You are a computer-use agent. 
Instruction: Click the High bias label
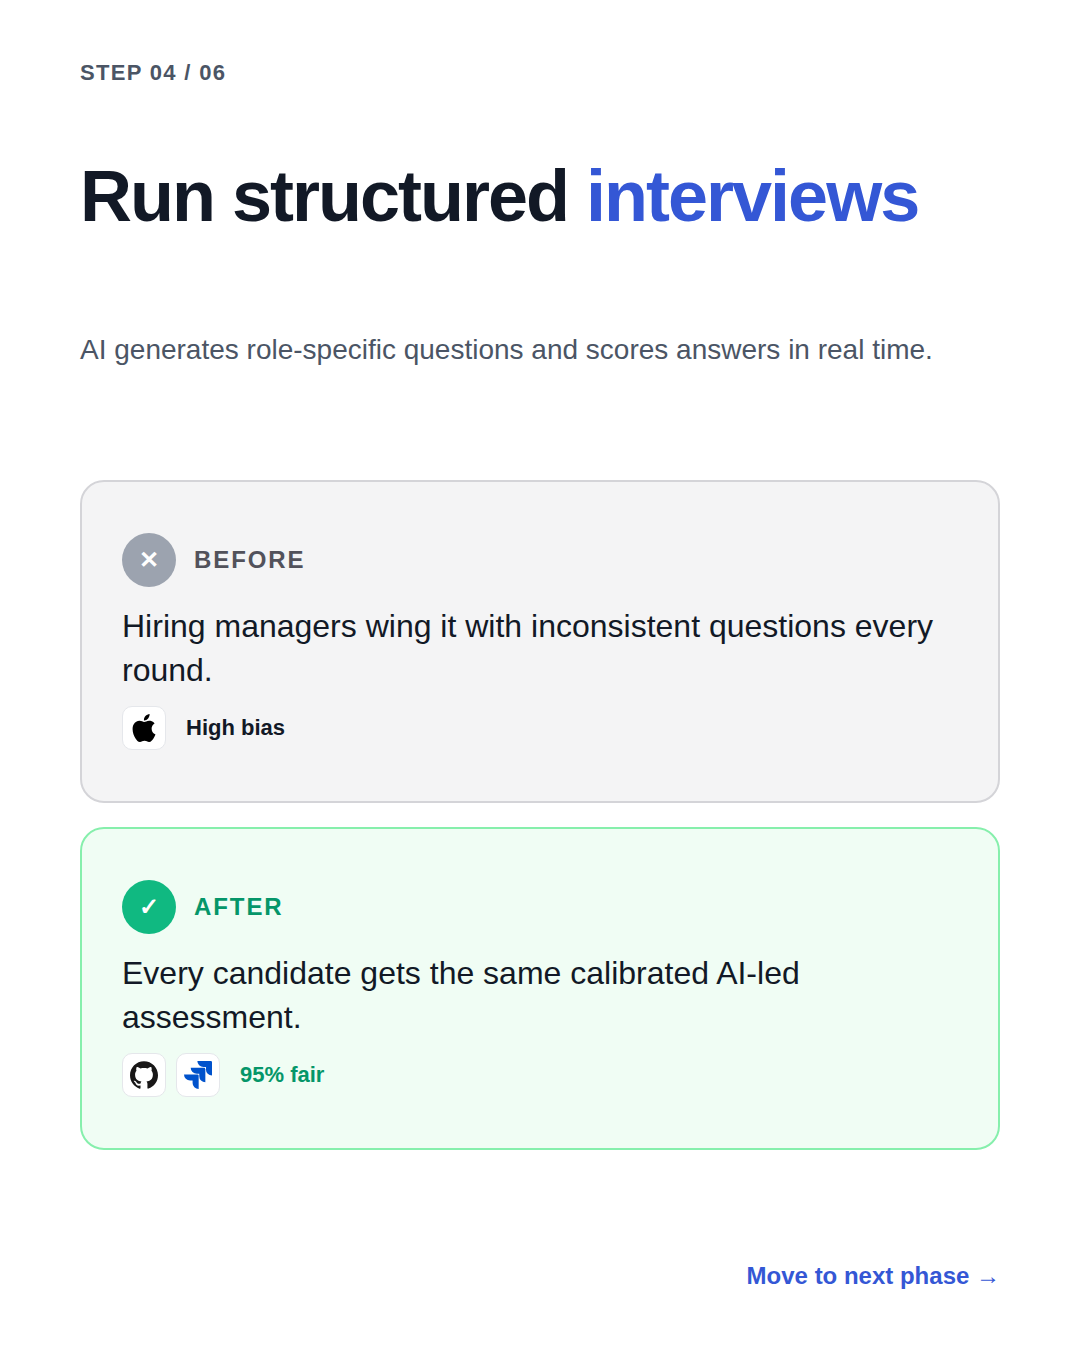tap(235, 728)
